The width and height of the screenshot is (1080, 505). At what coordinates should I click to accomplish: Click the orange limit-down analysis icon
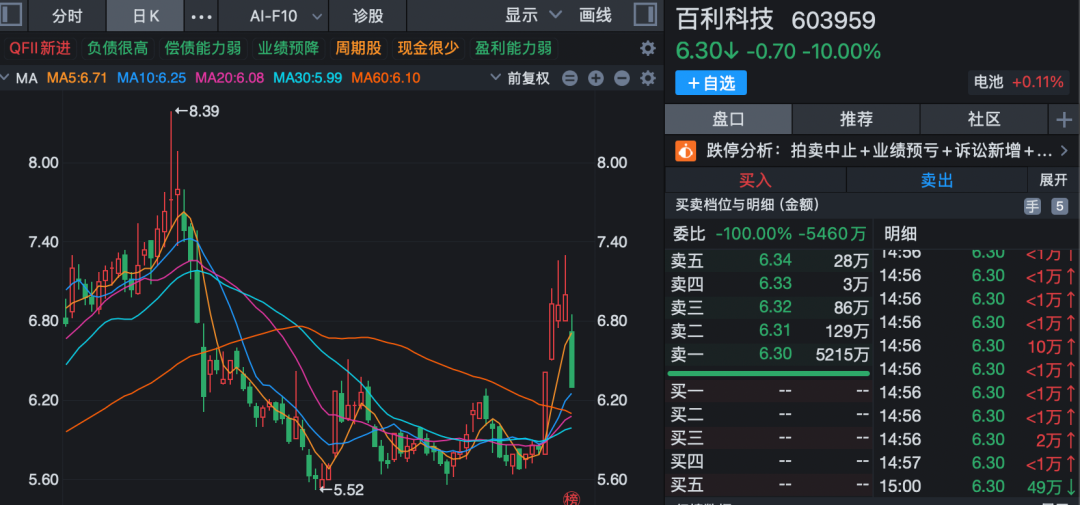[686, 151]
